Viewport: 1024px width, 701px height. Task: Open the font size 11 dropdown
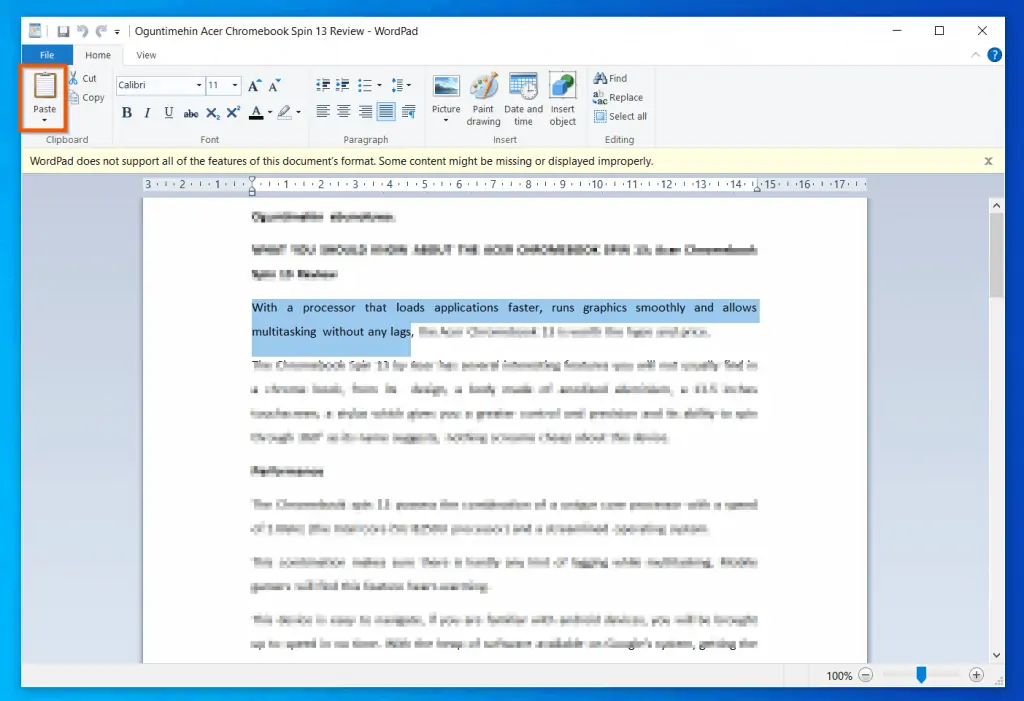click(x=234, y=85)
